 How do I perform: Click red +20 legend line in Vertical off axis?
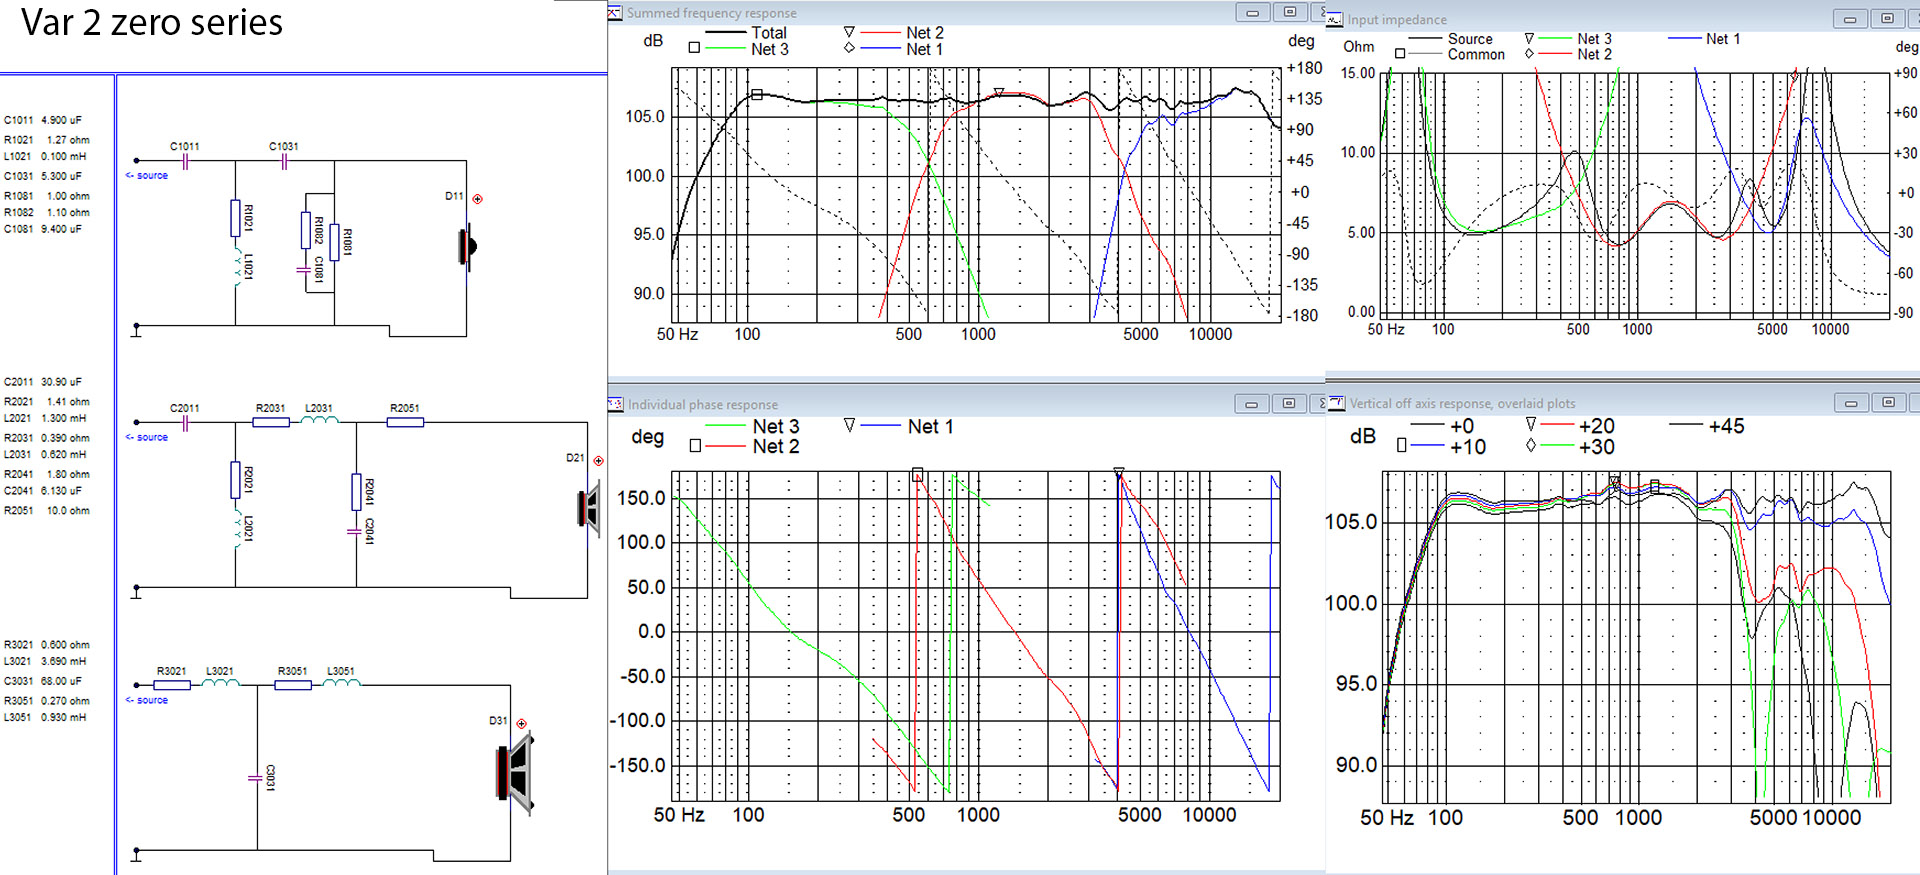[x=1557, y=426]
